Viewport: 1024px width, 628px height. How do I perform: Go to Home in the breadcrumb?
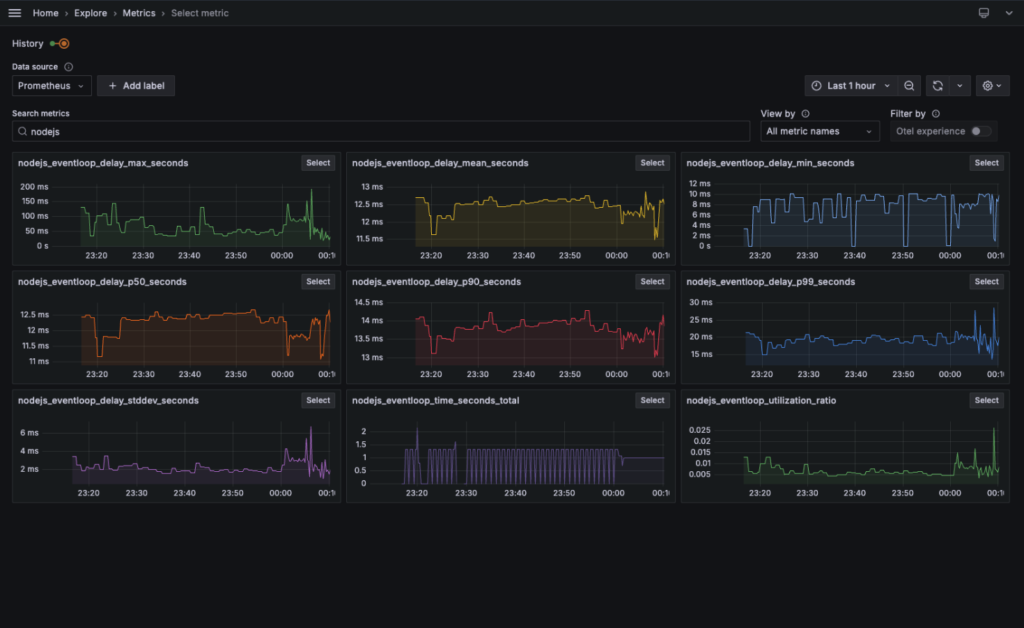tap(45, 13)
